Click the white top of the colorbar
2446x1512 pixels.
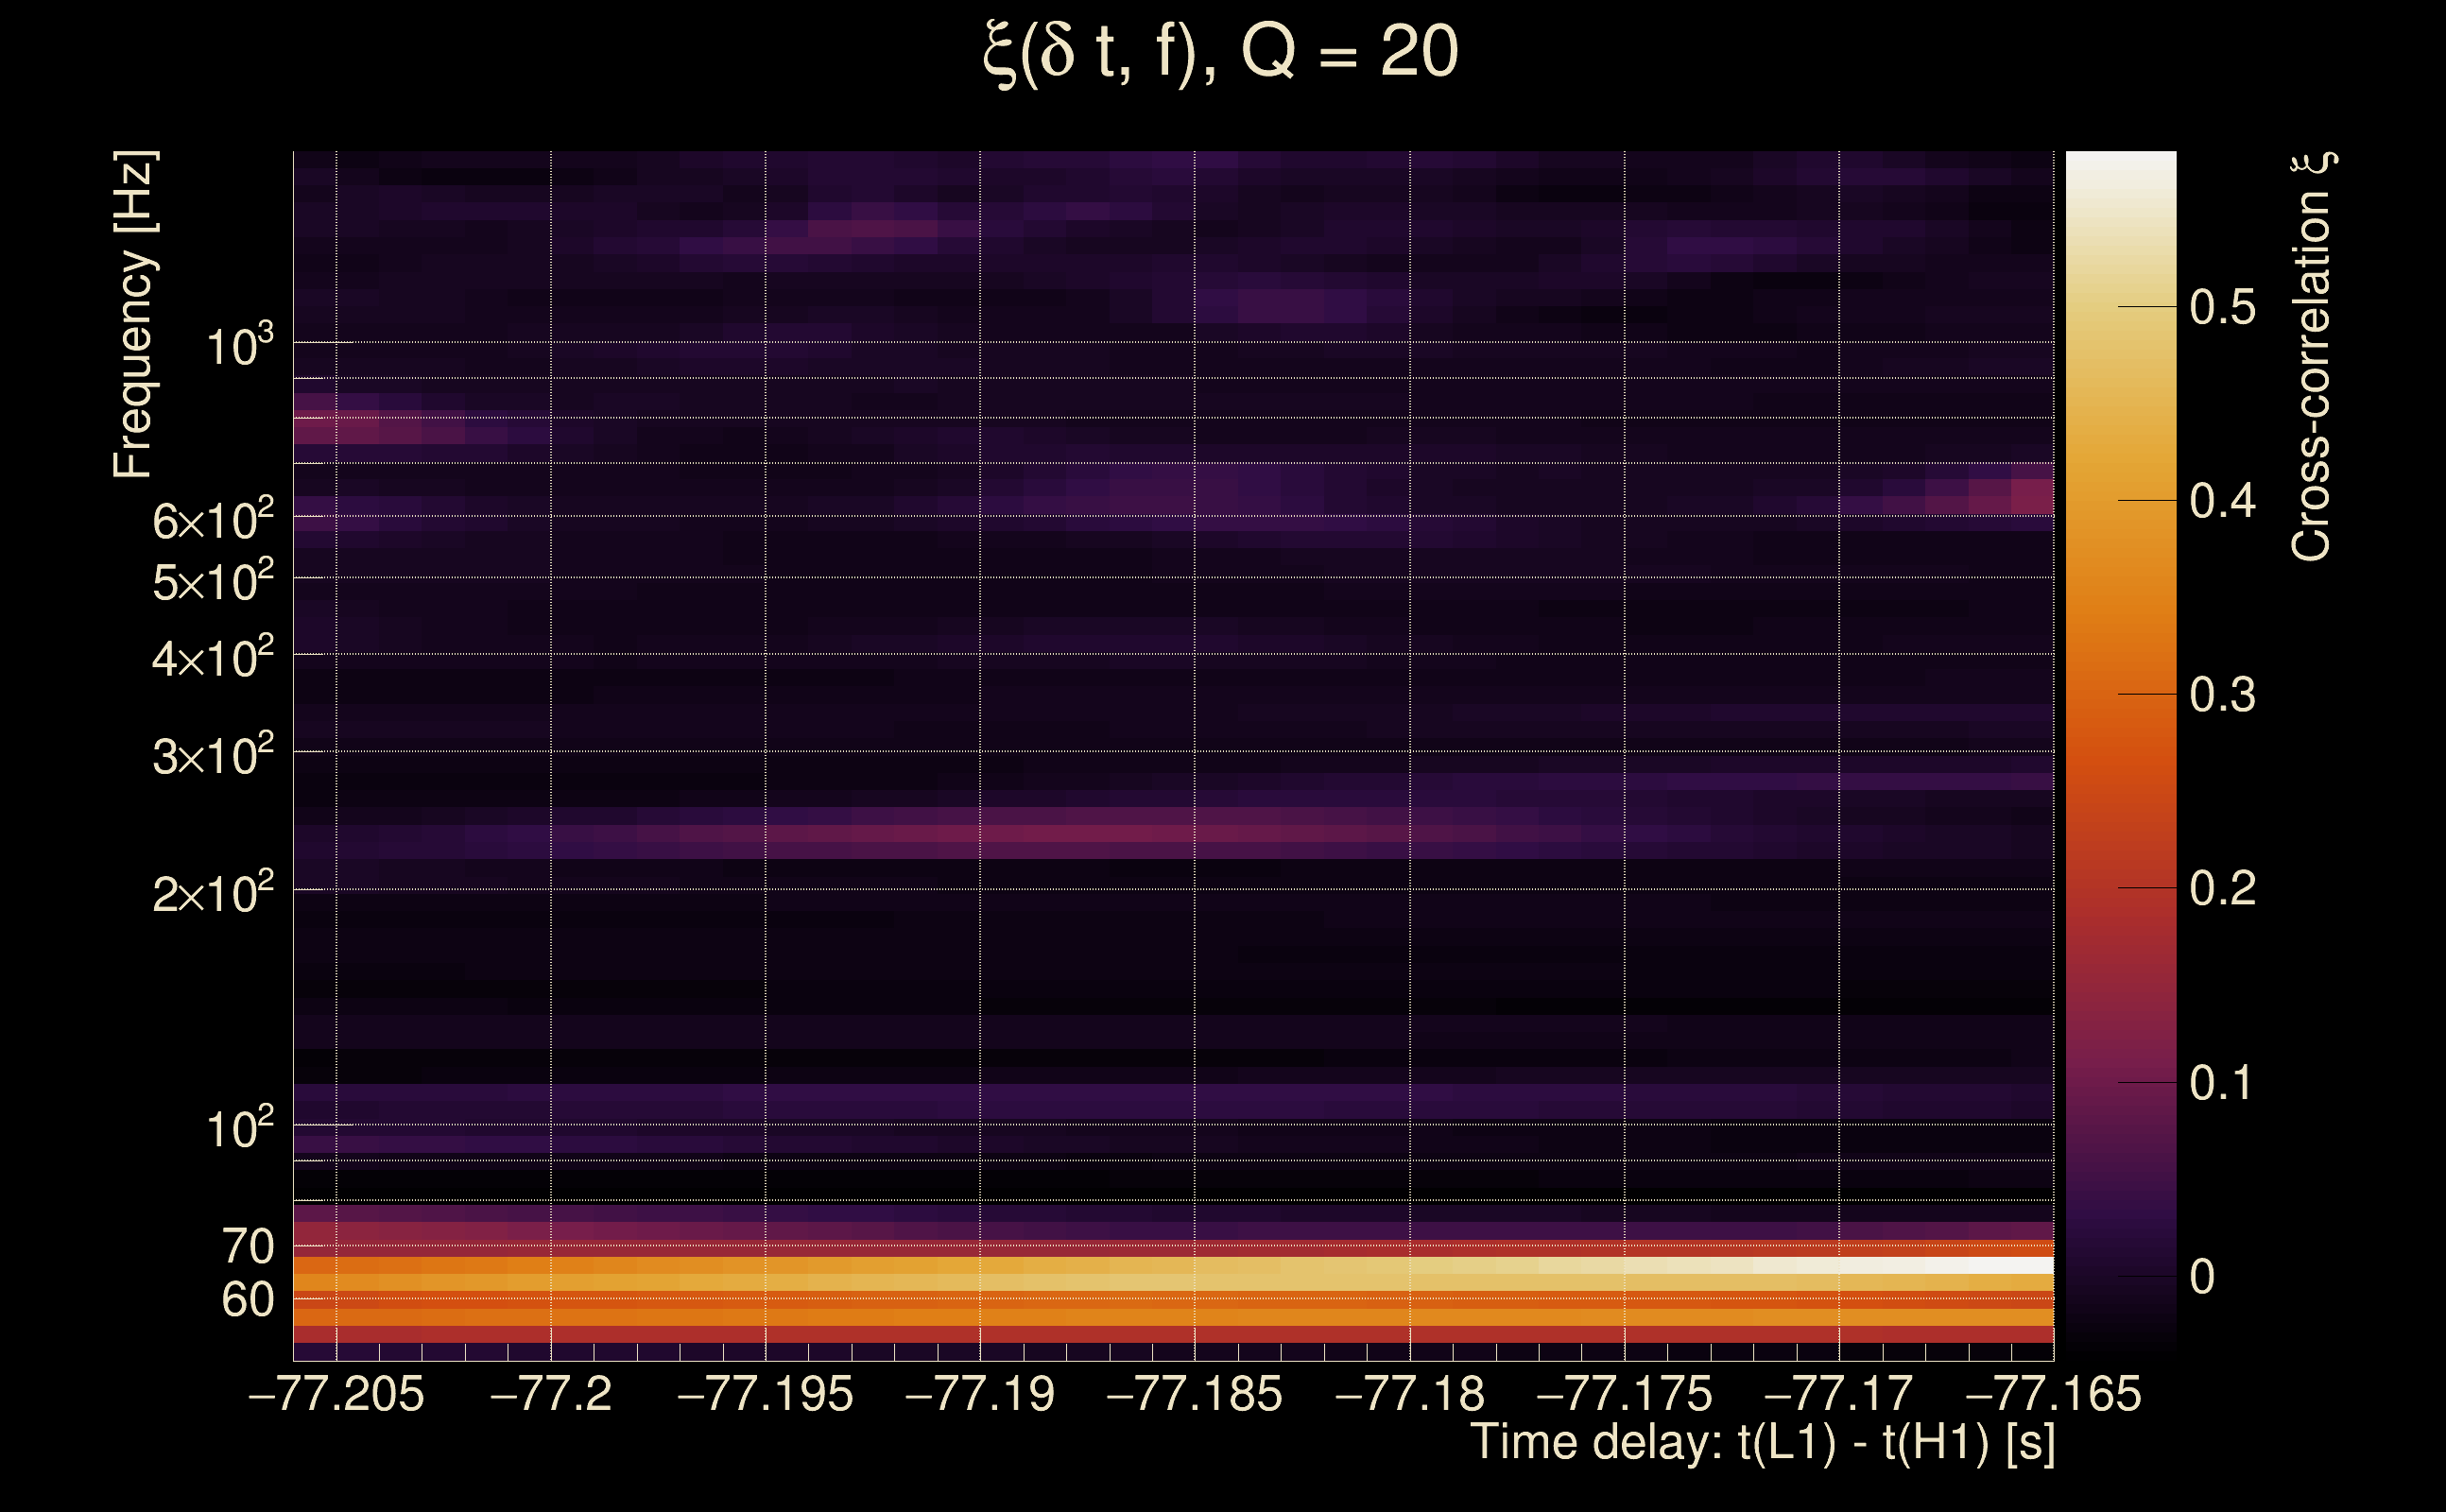(x=2120, y=168)
